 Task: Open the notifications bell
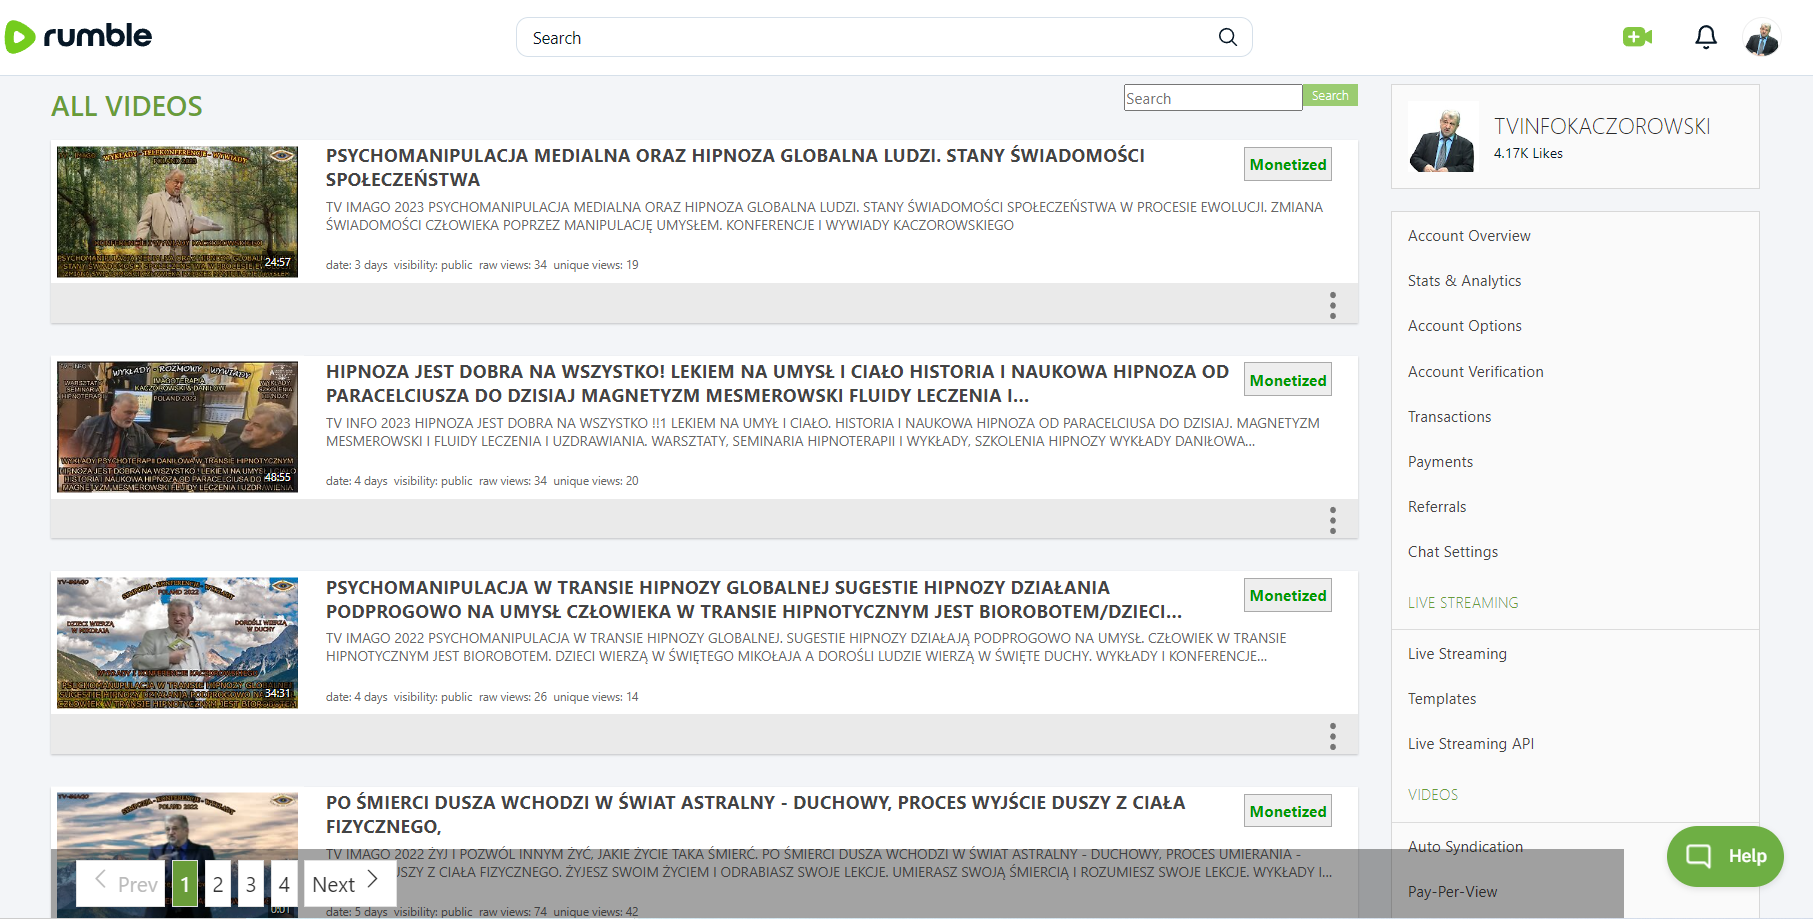1706,37
